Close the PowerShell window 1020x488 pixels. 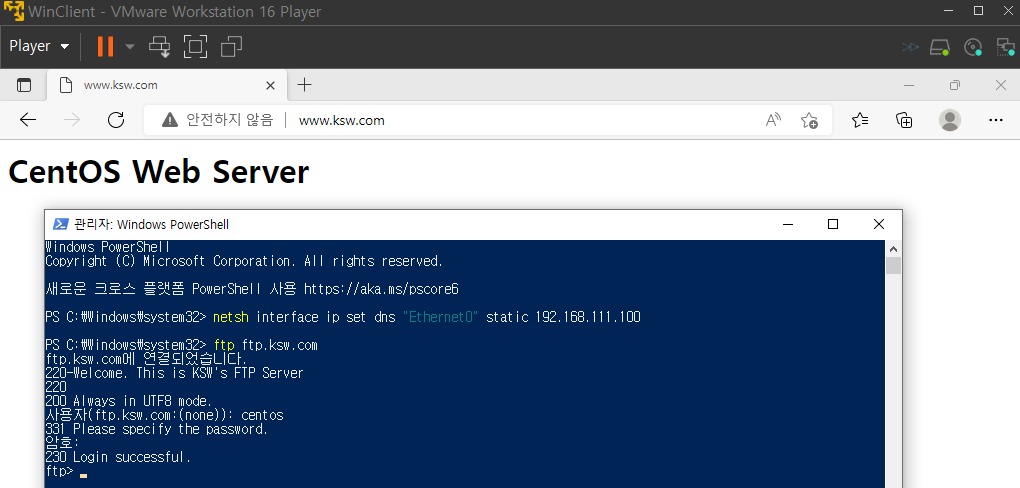pyautogui.click(x=879, y=224)
